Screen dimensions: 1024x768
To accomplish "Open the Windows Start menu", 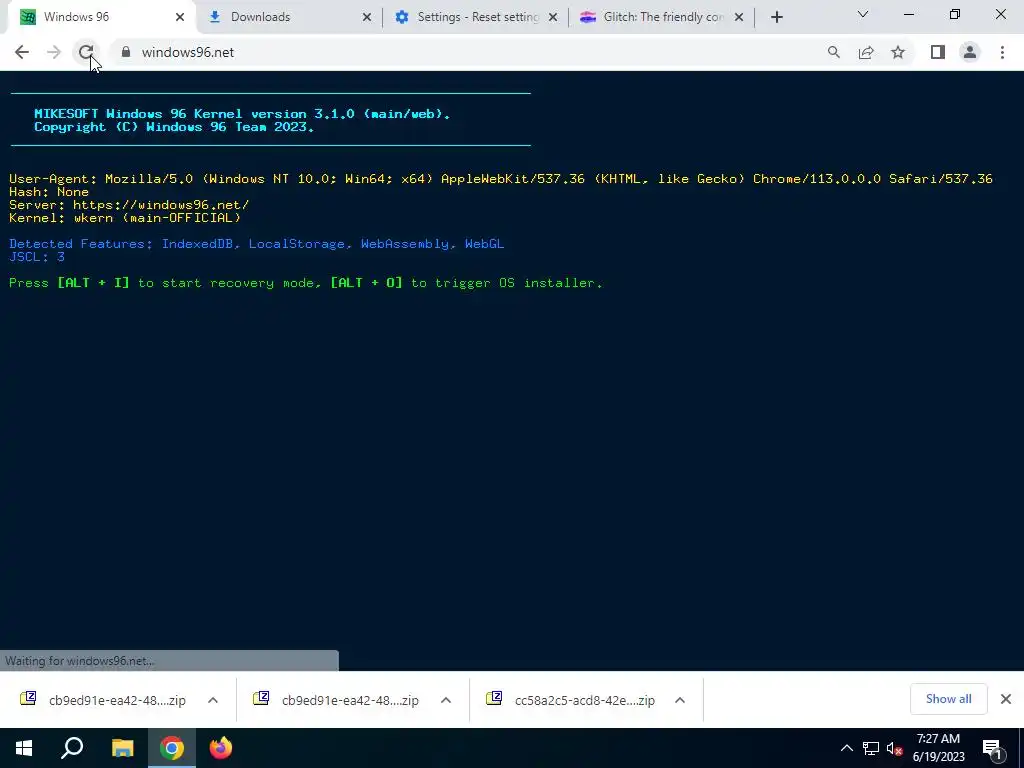I will point(24,748).
